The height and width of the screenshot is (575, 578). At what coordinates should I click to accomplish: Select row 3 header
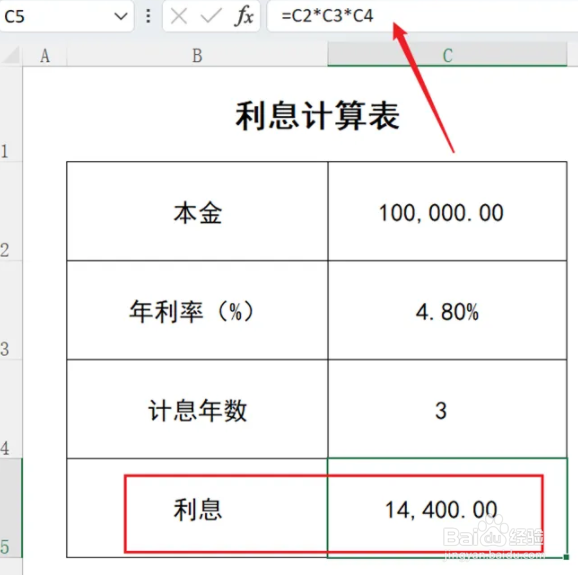(11, 310)
